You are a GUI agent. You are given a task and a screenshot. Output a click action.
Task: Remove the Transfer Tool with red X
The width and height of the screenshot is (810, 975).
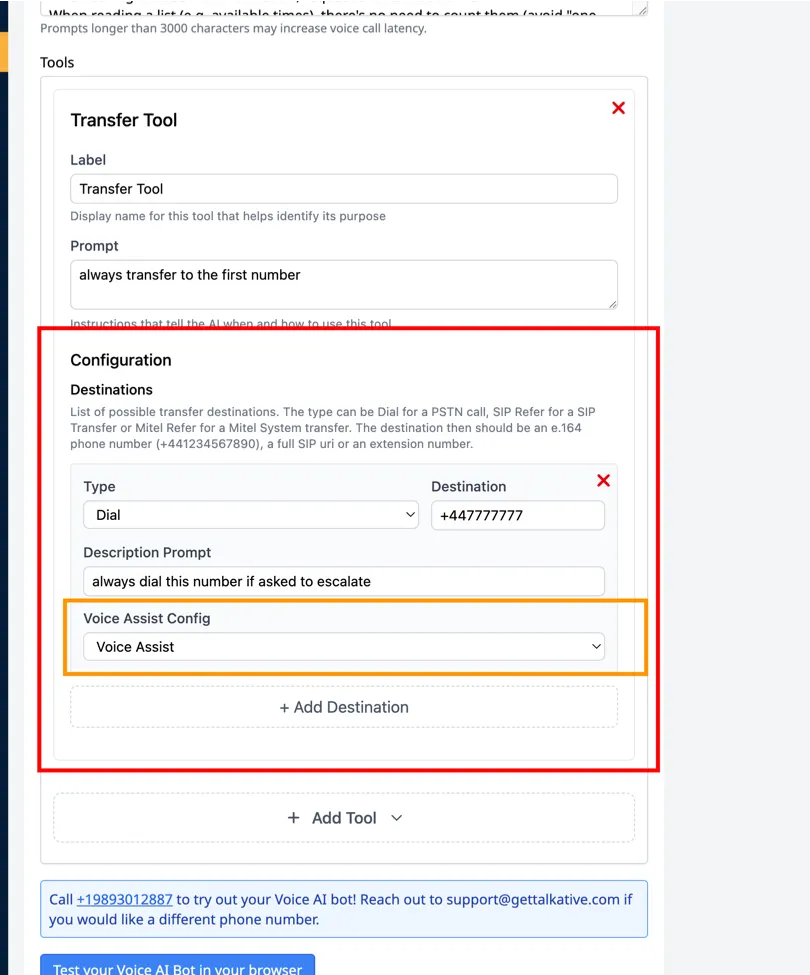tap(618, 108)
